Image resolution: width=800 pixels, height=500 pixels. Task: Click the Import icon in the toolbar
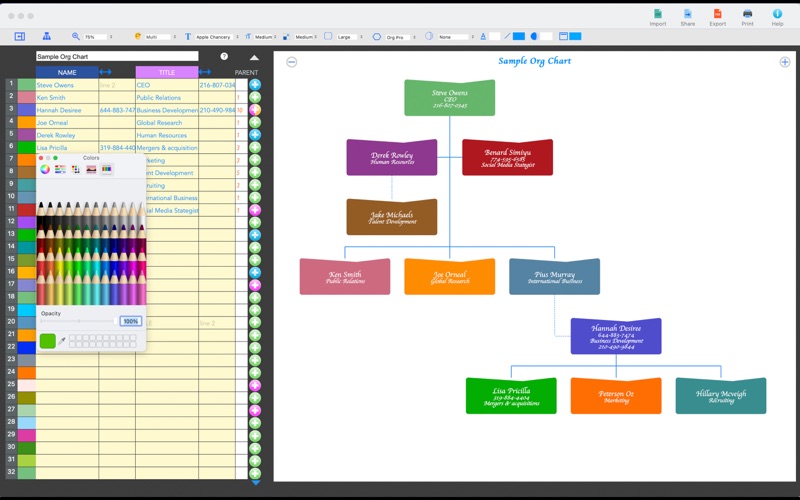(658, 14)
